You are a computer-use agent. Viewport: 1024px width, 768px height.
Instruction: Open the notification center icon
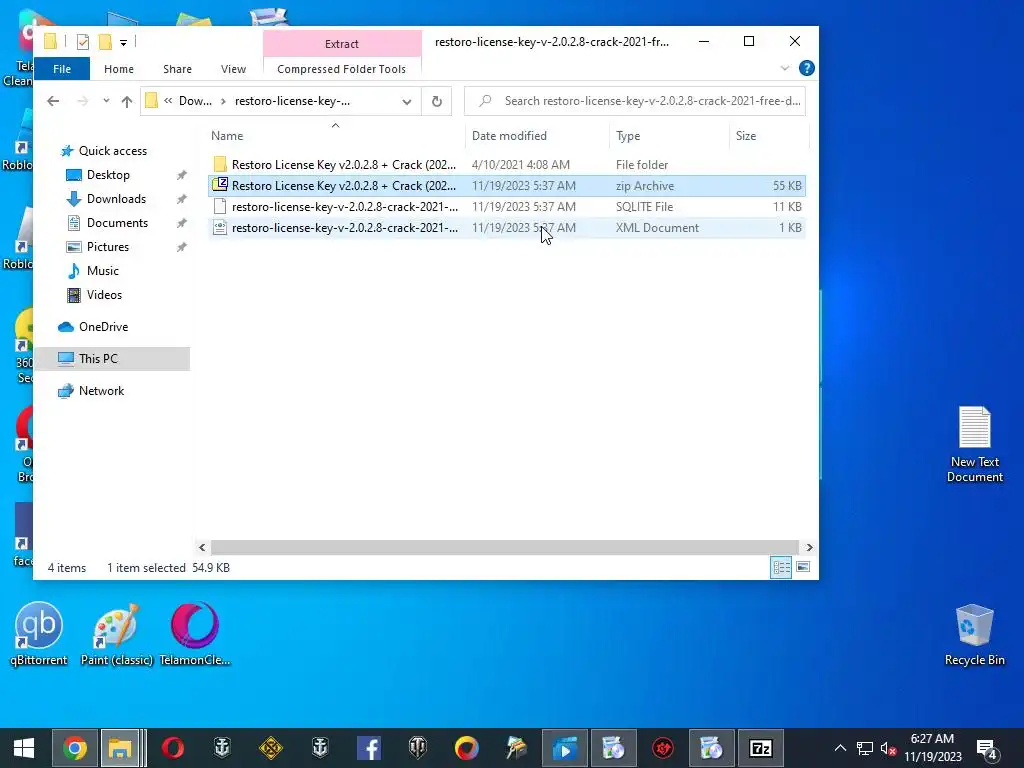tap(987, 749)
